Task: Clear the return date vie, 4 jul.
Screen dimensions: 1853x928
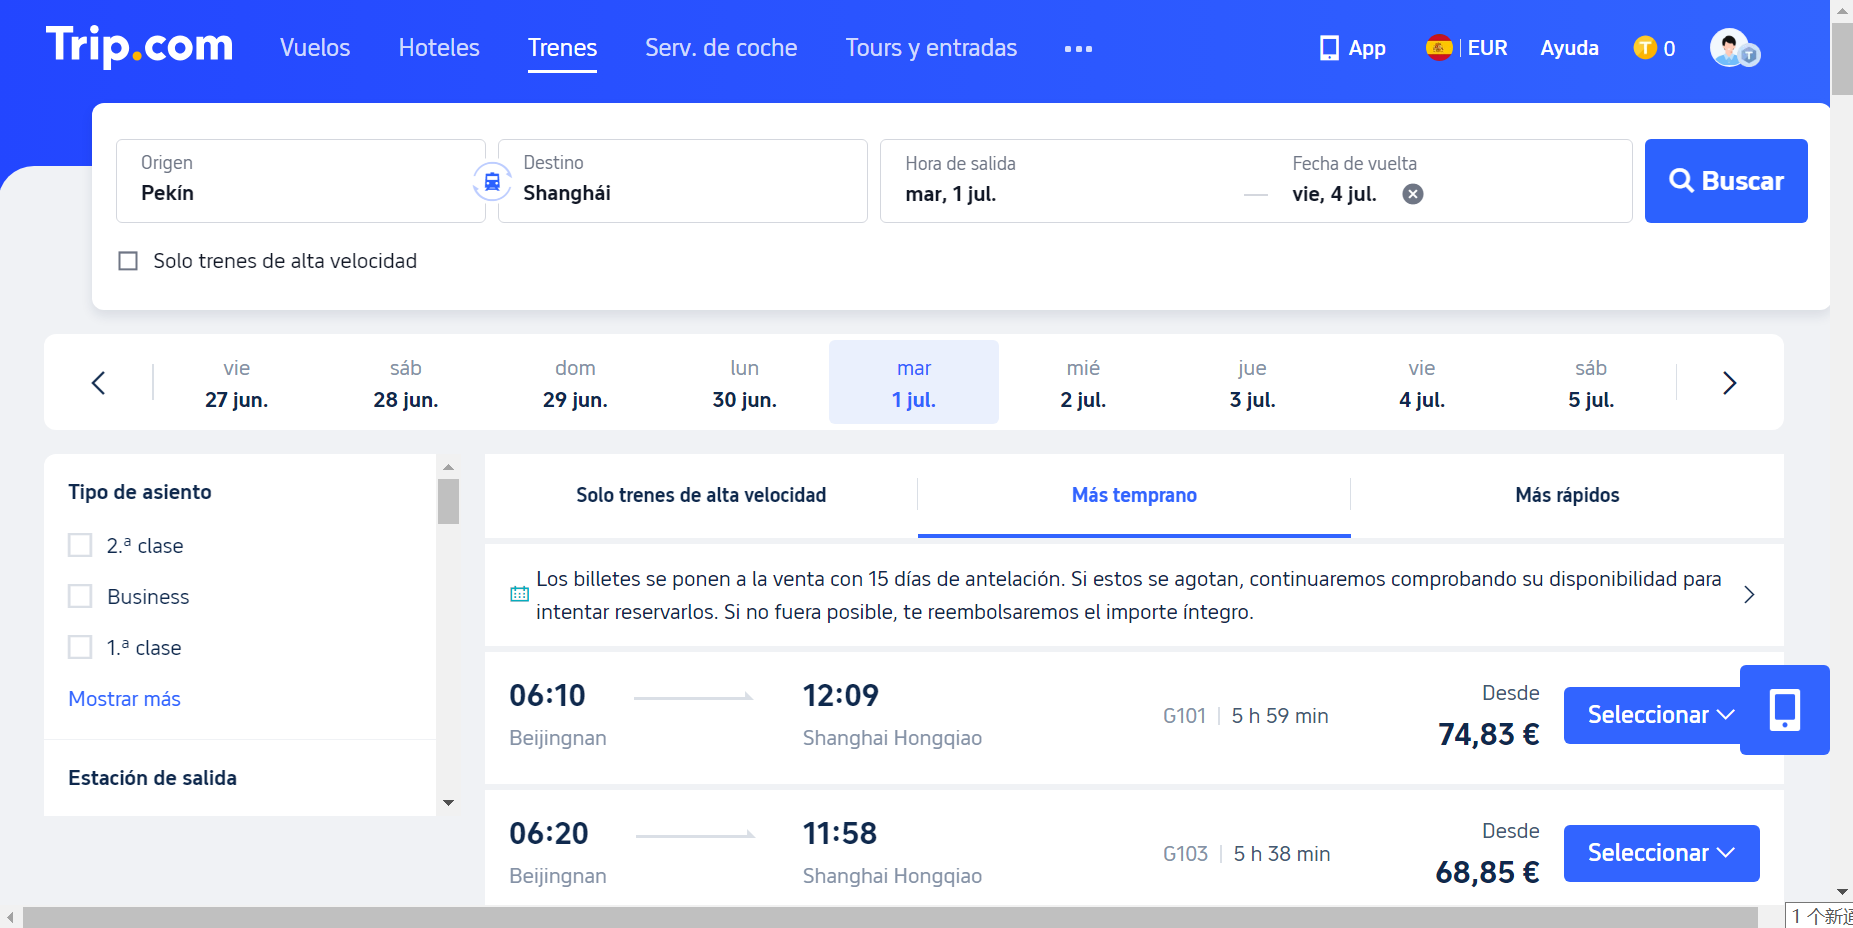Action: [x=1412, y=194]
